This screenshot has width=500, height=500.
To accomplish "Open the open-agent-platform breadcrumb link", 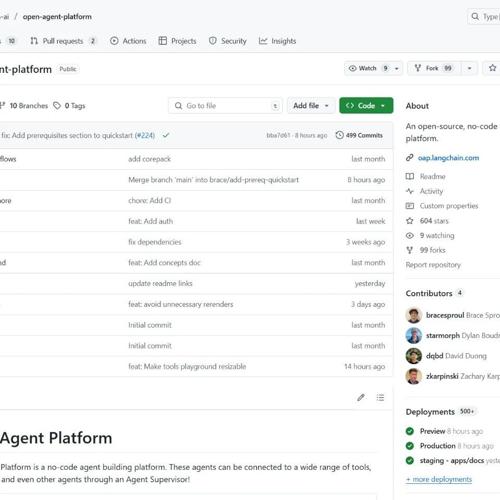I will (57, 17).
